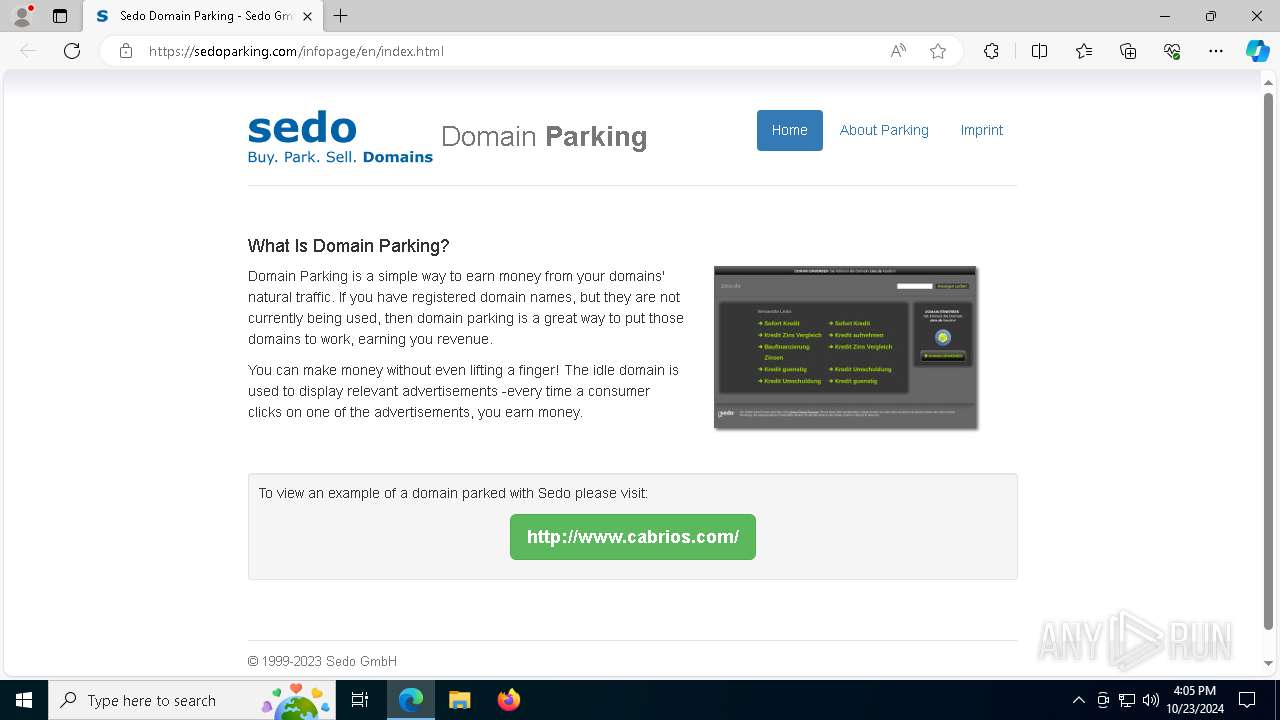Add this page to favorites star
Image resolution: width=1280 pixels, height=720 pixels.
(x=938, y=51)
